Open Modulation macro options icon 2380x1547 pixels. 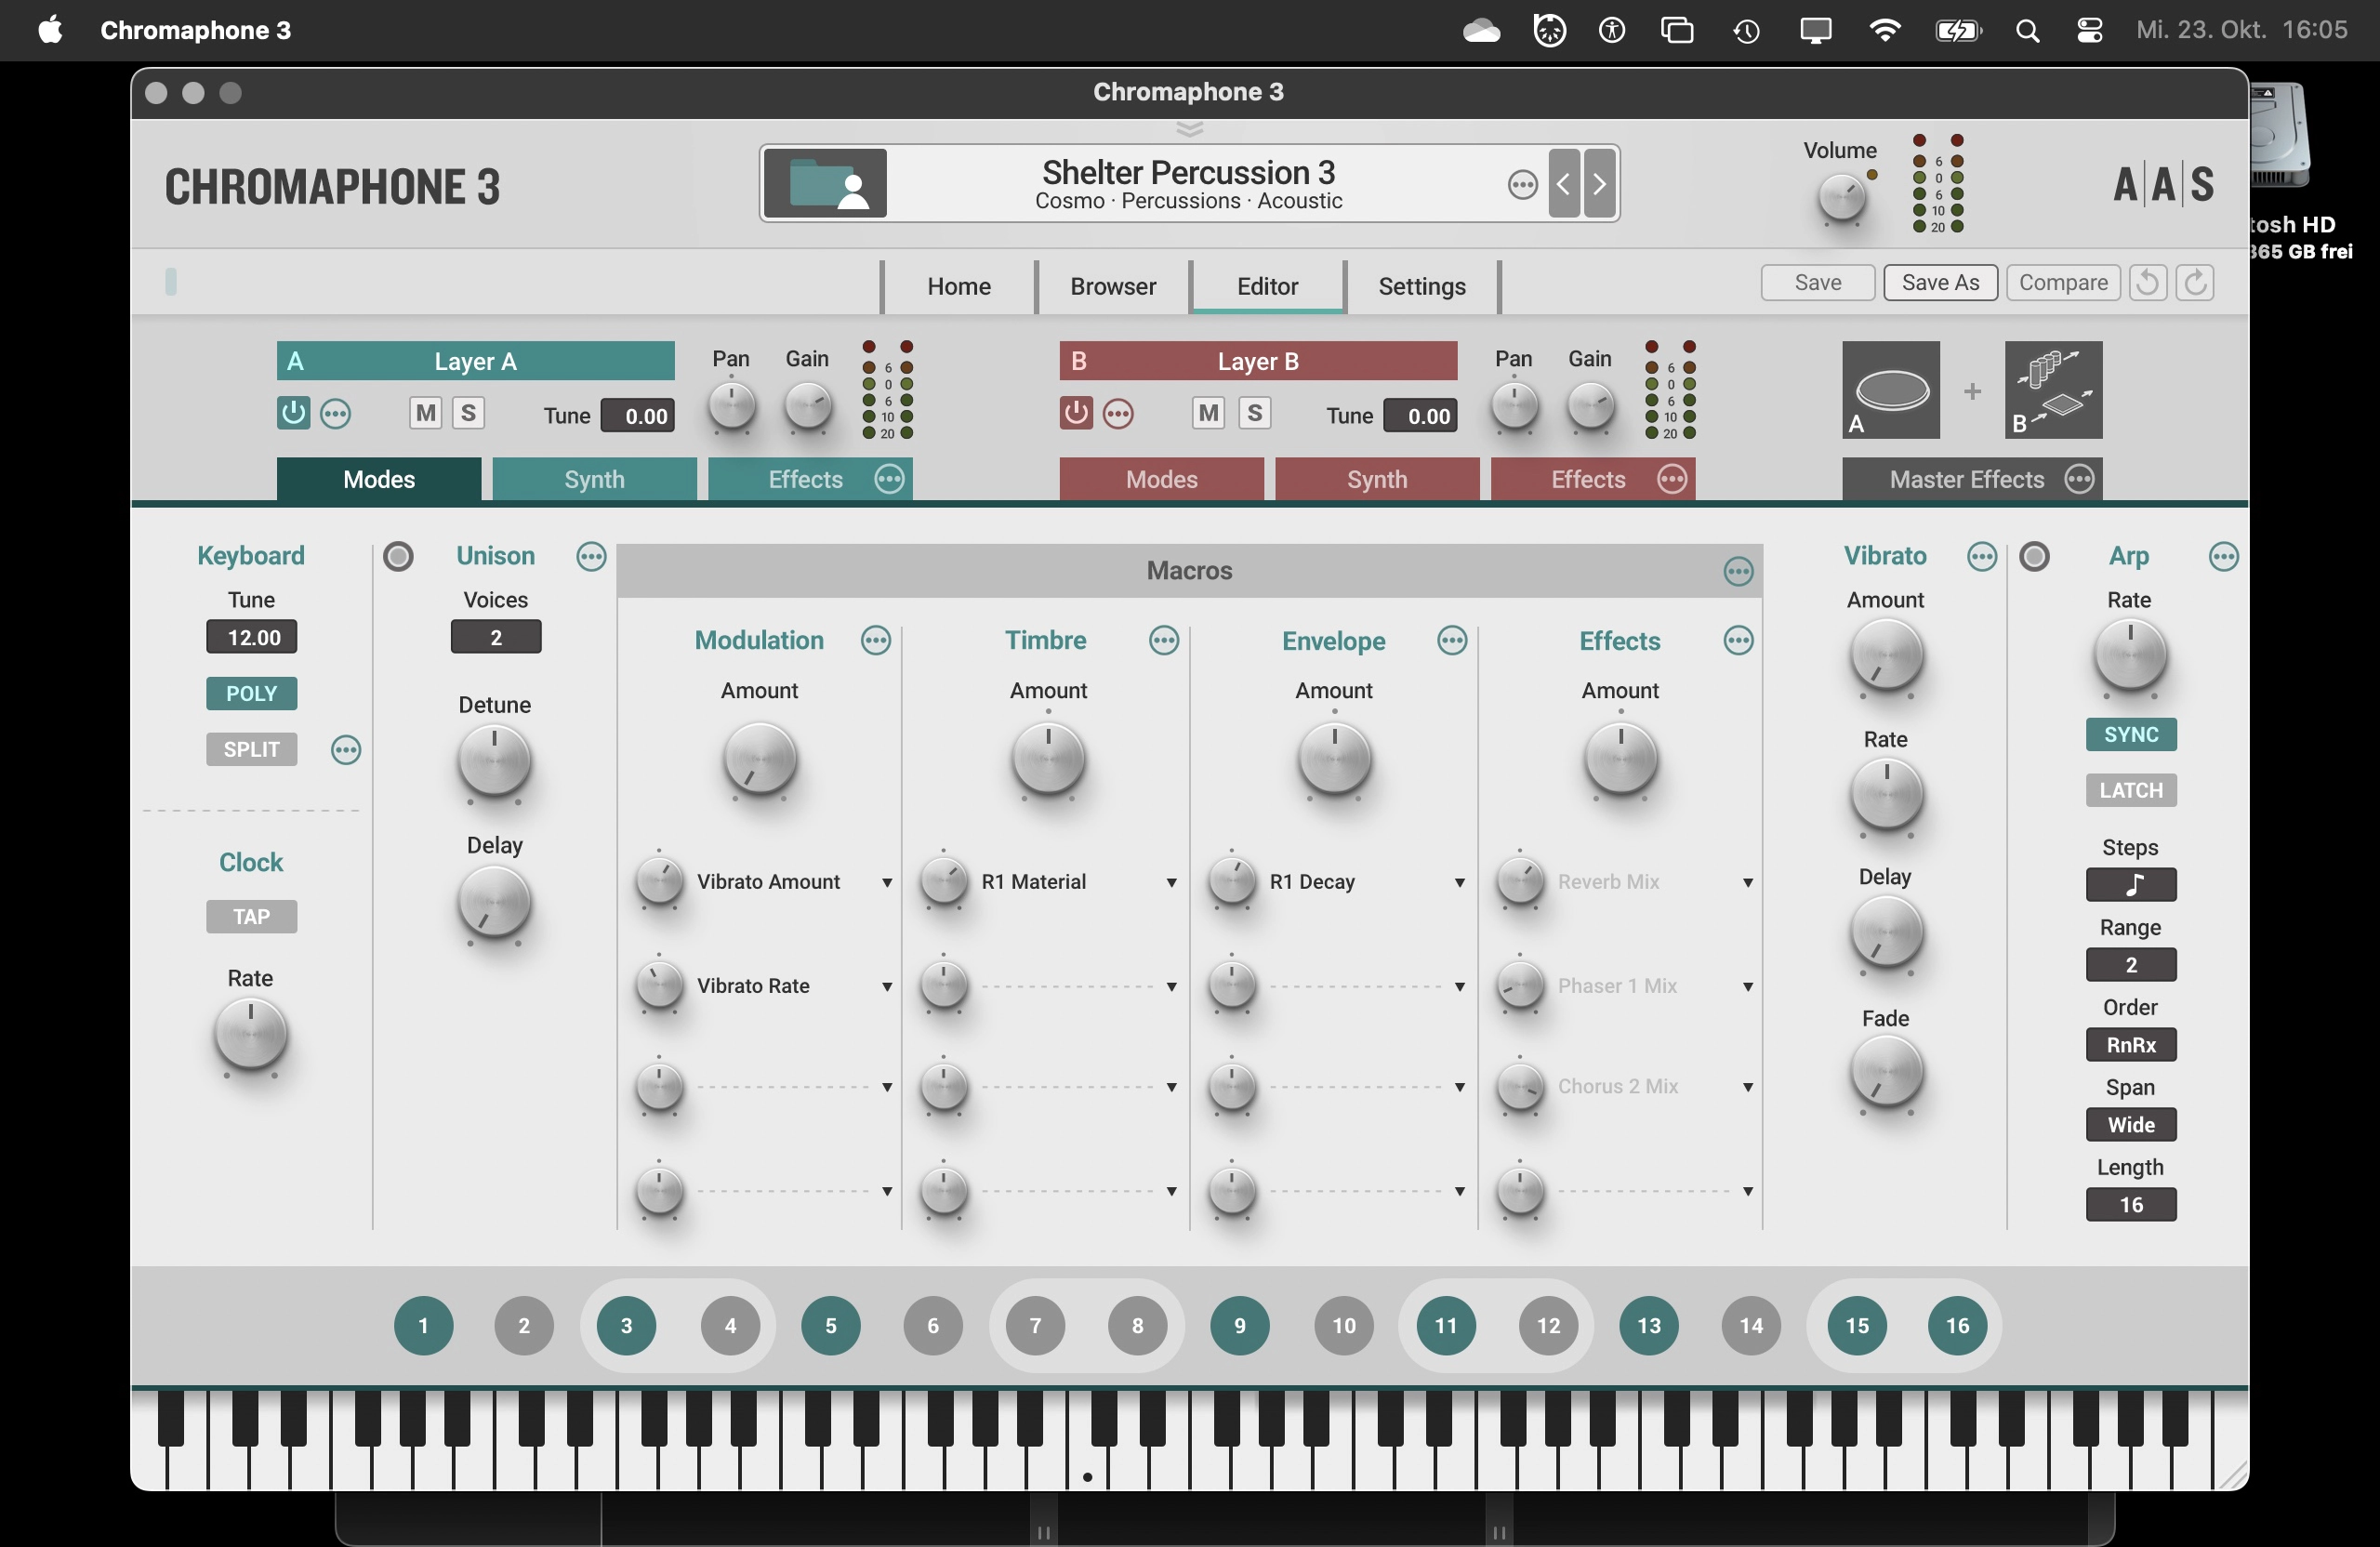(x=875, y=640)
